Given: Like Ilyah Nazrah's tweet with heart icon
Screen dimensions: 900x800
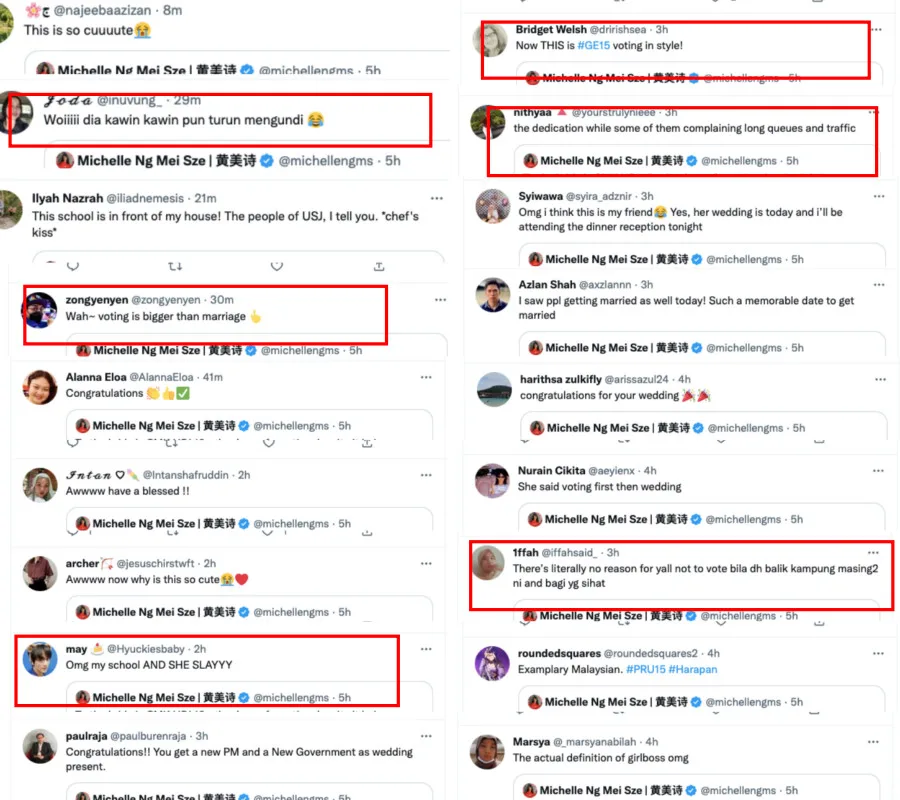Looking at the screenshot, I should 277,266.
